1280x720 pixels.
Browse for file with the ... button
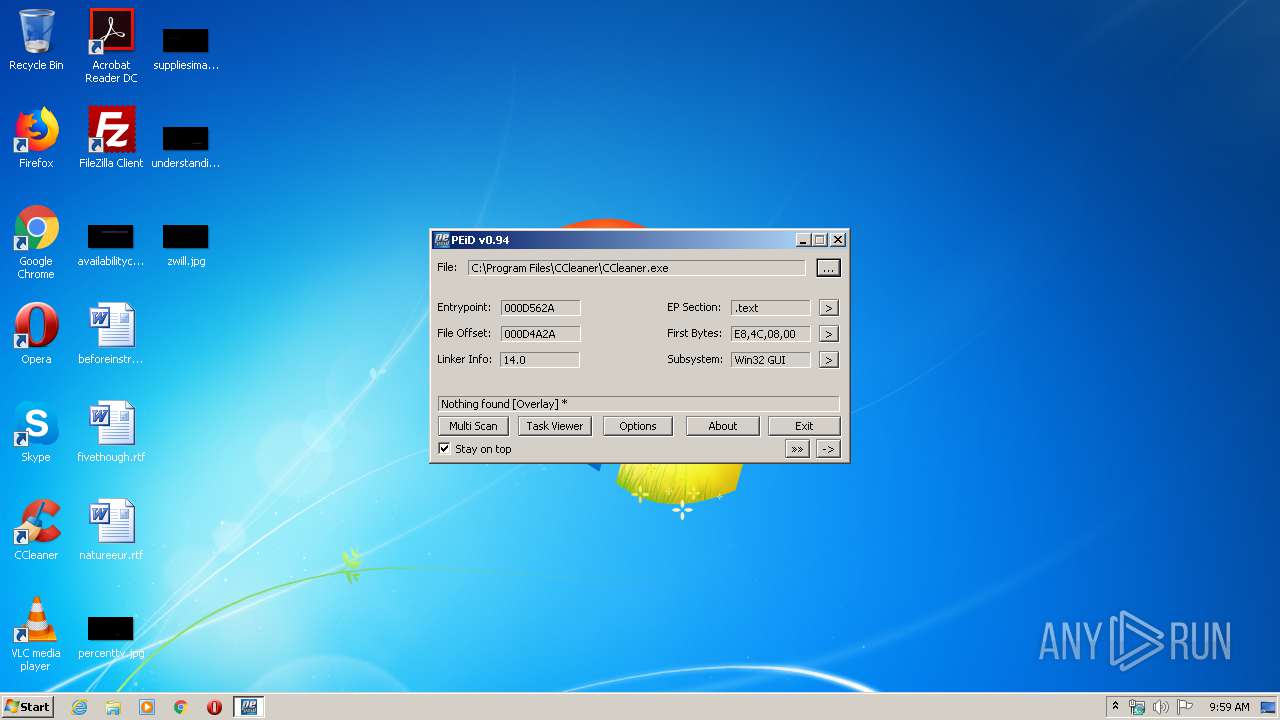(x=828, y=268)
